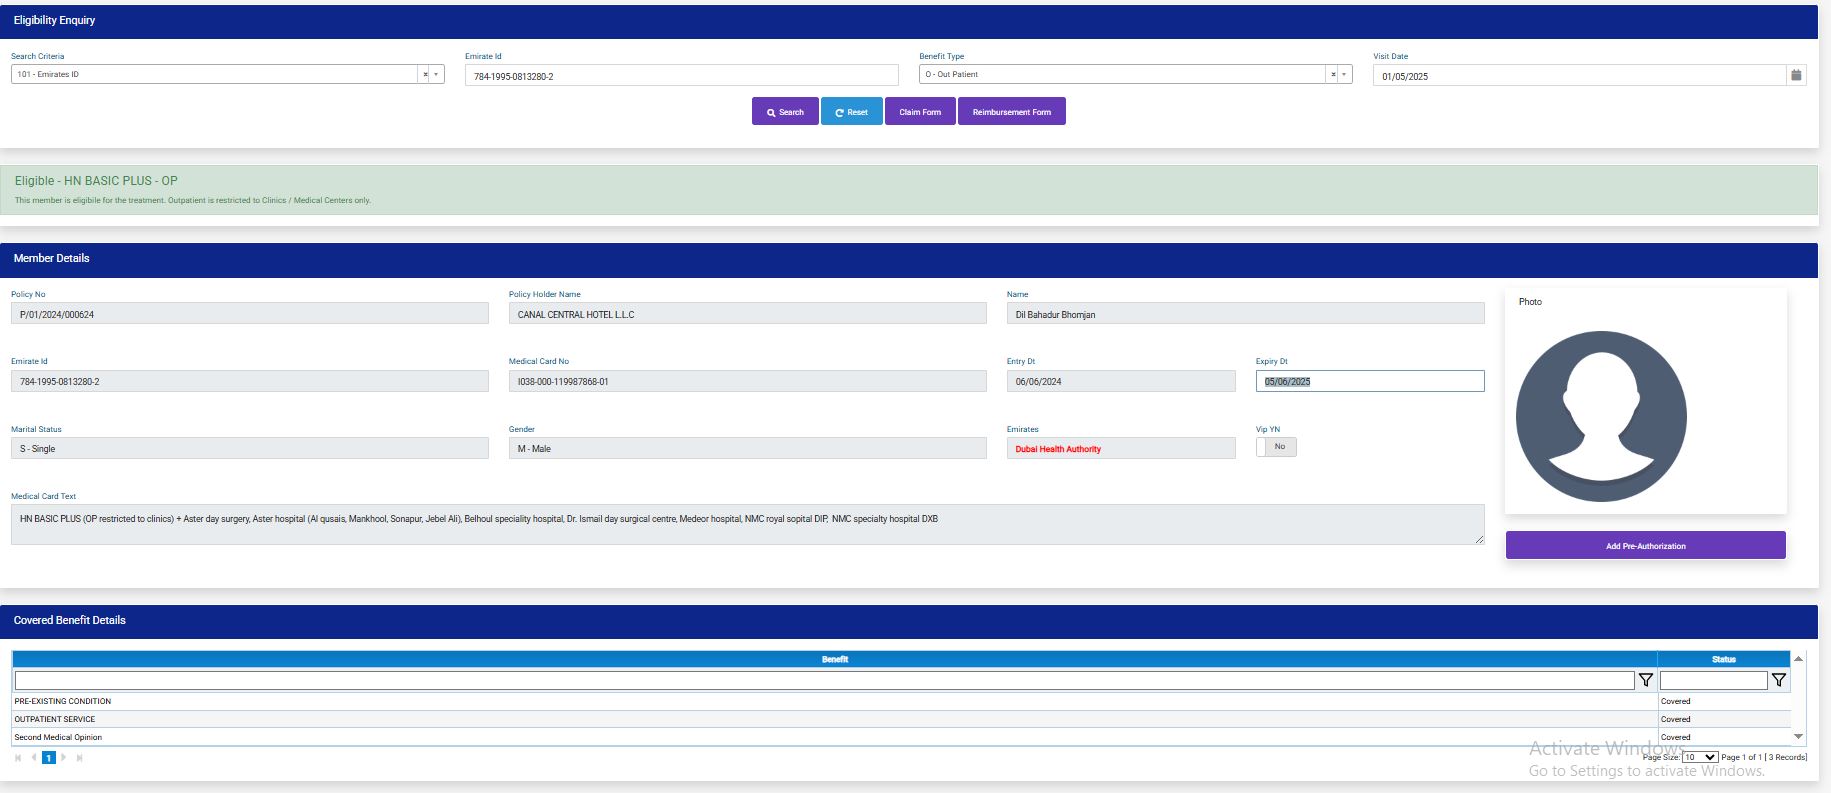Open the Reimbursement Form
Image resolution: width=1831 pixels, height=793 pixels.
1011,112
